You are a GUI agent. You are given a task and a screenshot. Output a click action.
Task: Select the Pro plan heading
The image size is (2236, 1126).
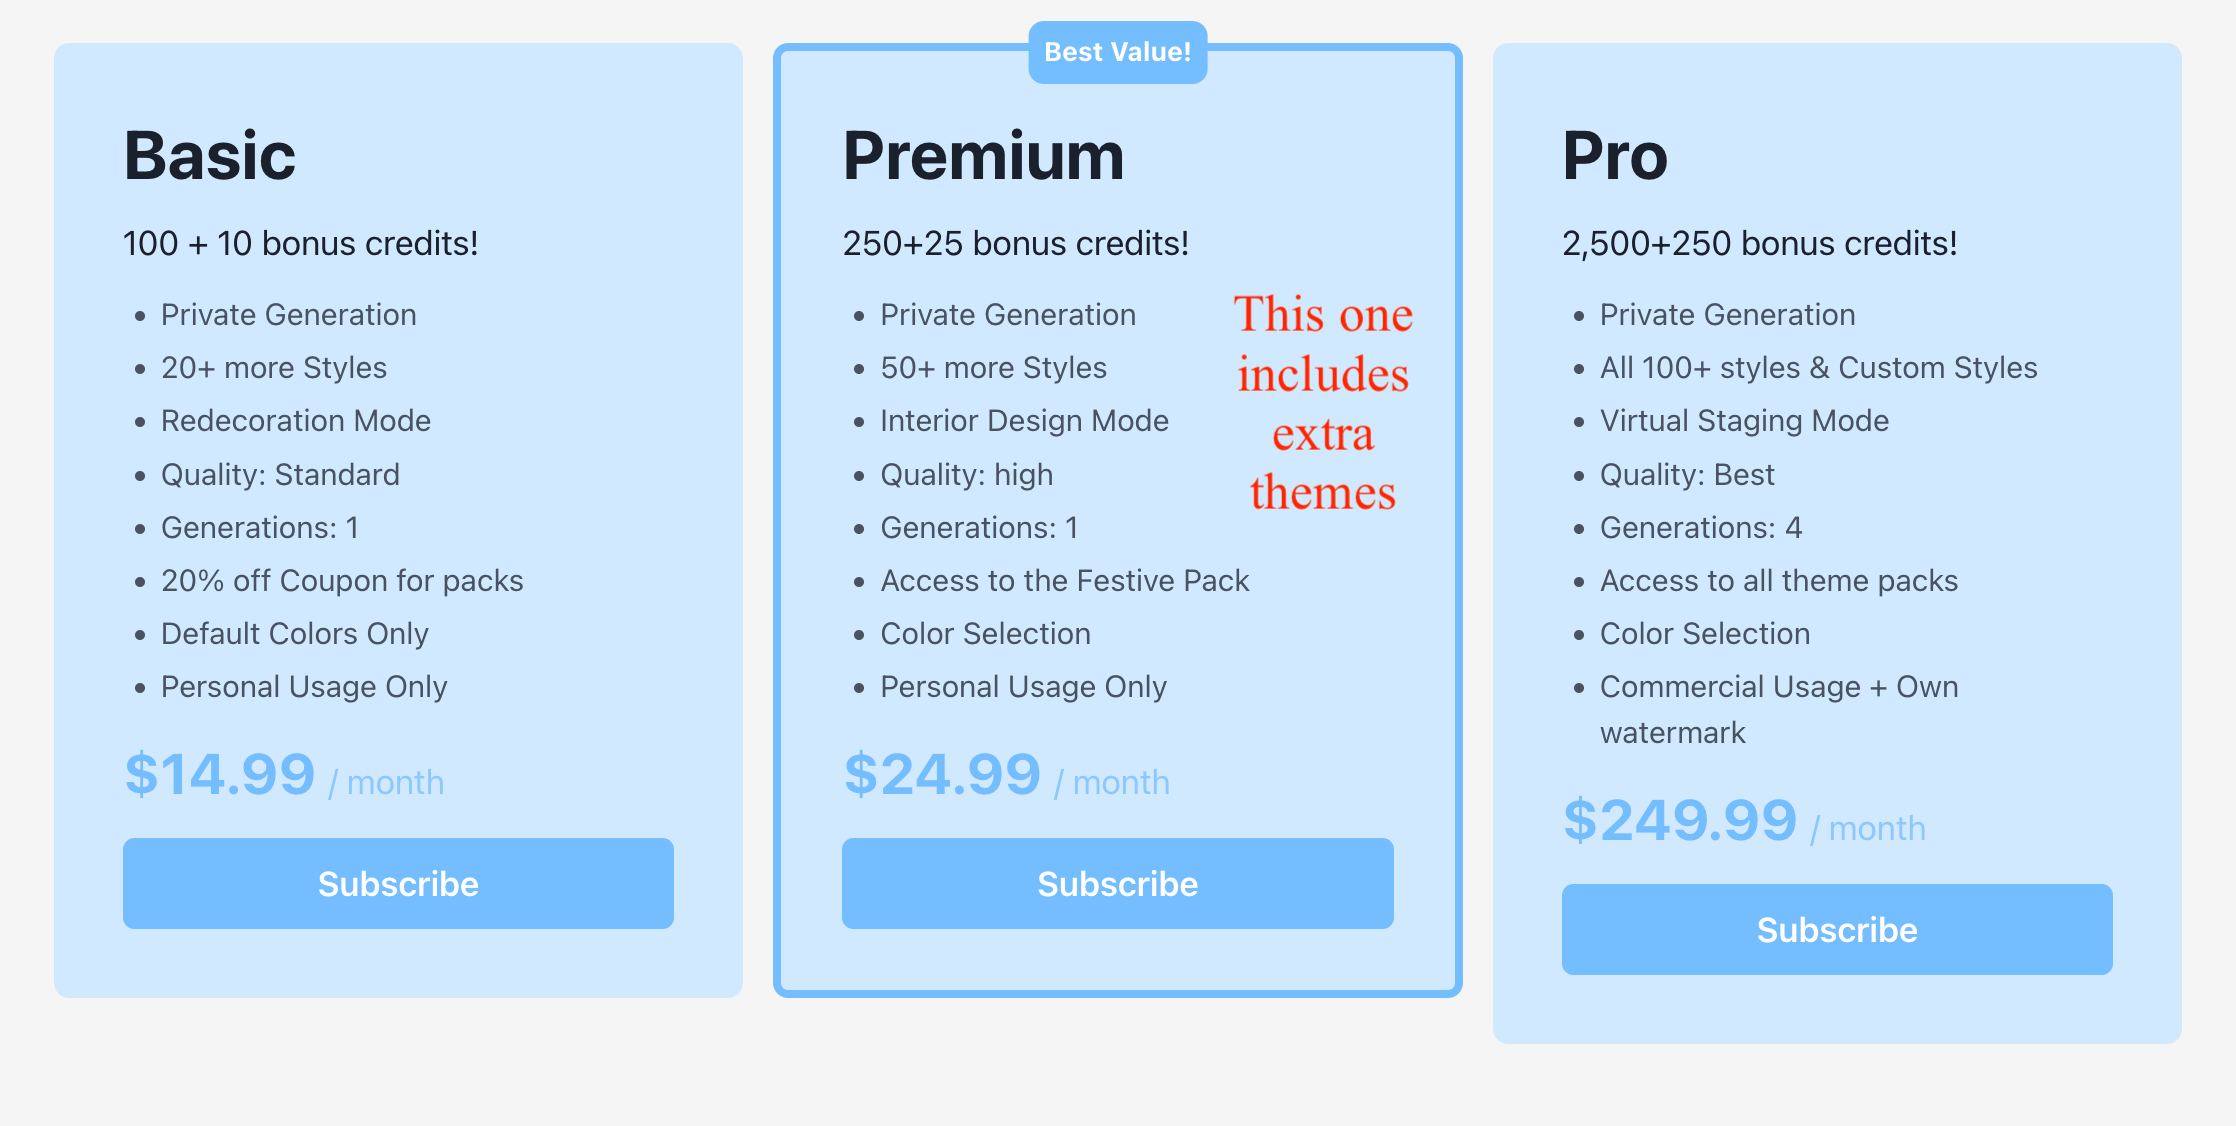pos(1615,156)
